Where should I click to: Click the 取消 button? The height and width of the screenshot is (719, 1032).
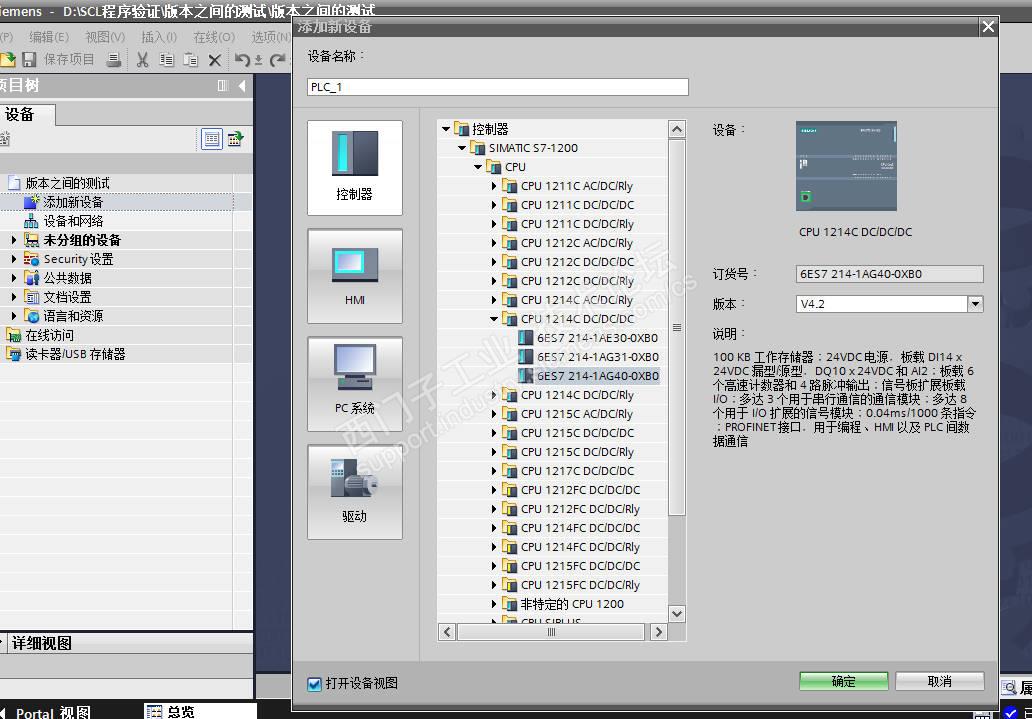coord(940,681)
